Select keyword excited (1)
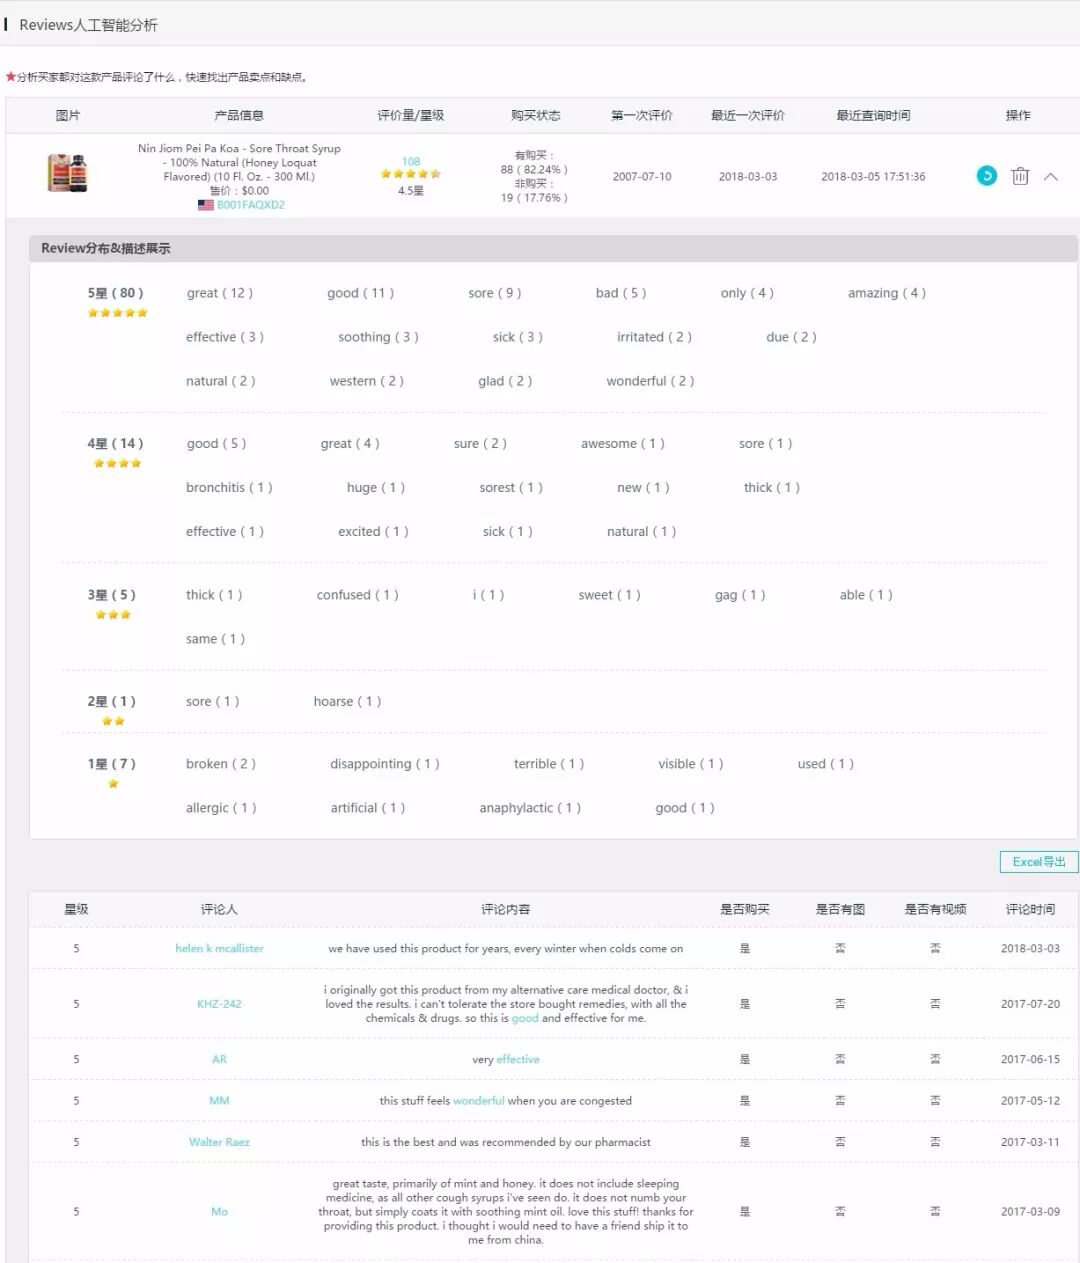 point(373,532)
